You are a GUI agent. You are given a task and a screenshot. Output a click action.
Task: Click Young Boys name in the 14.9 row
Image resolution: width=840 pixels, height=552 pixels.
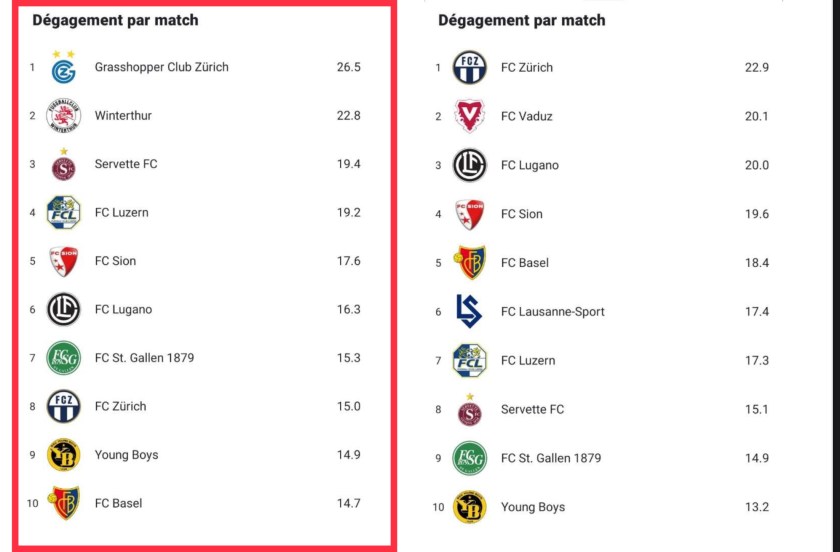tap(126, 455)
